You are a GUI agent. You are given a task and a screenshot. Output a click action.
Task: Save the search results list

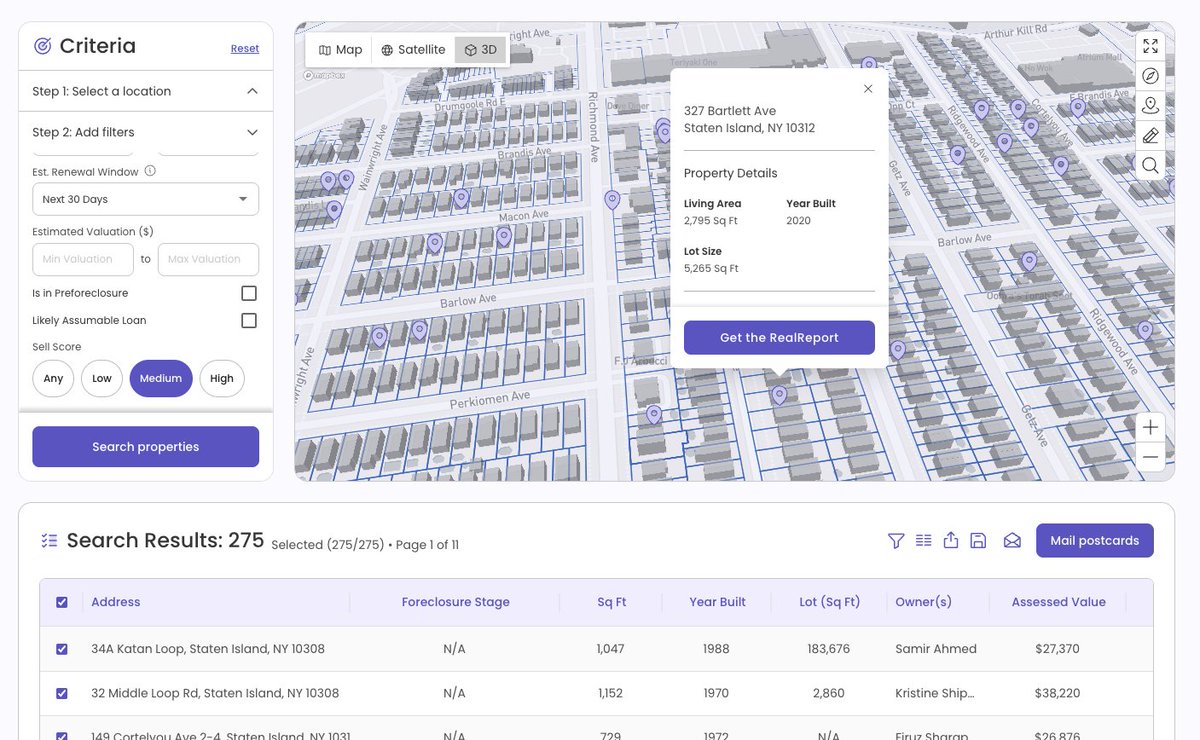click(978, 541)
